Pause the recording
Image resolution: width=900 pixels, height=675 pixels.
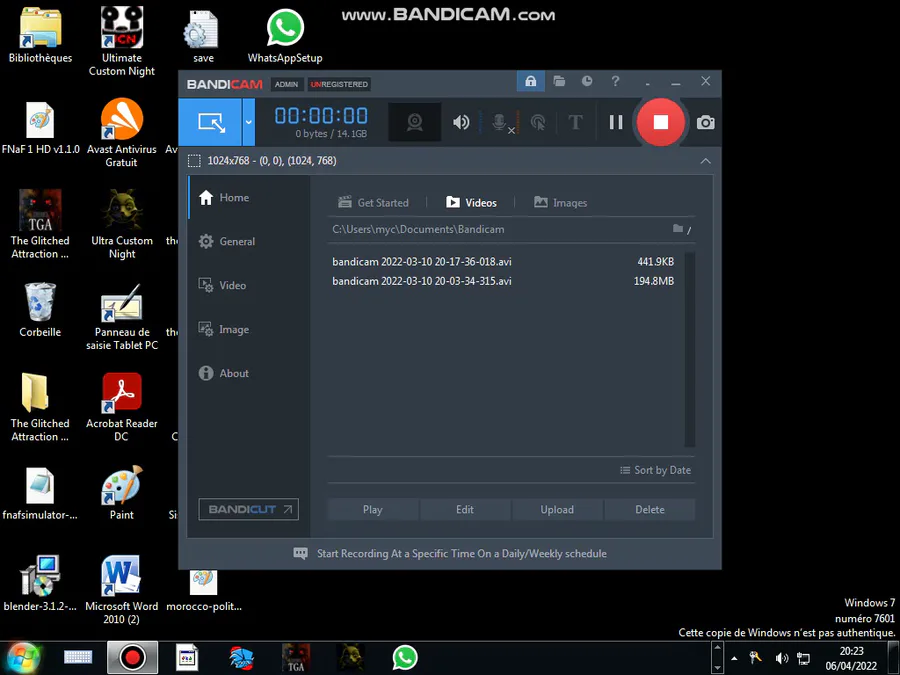click(616, 122)
